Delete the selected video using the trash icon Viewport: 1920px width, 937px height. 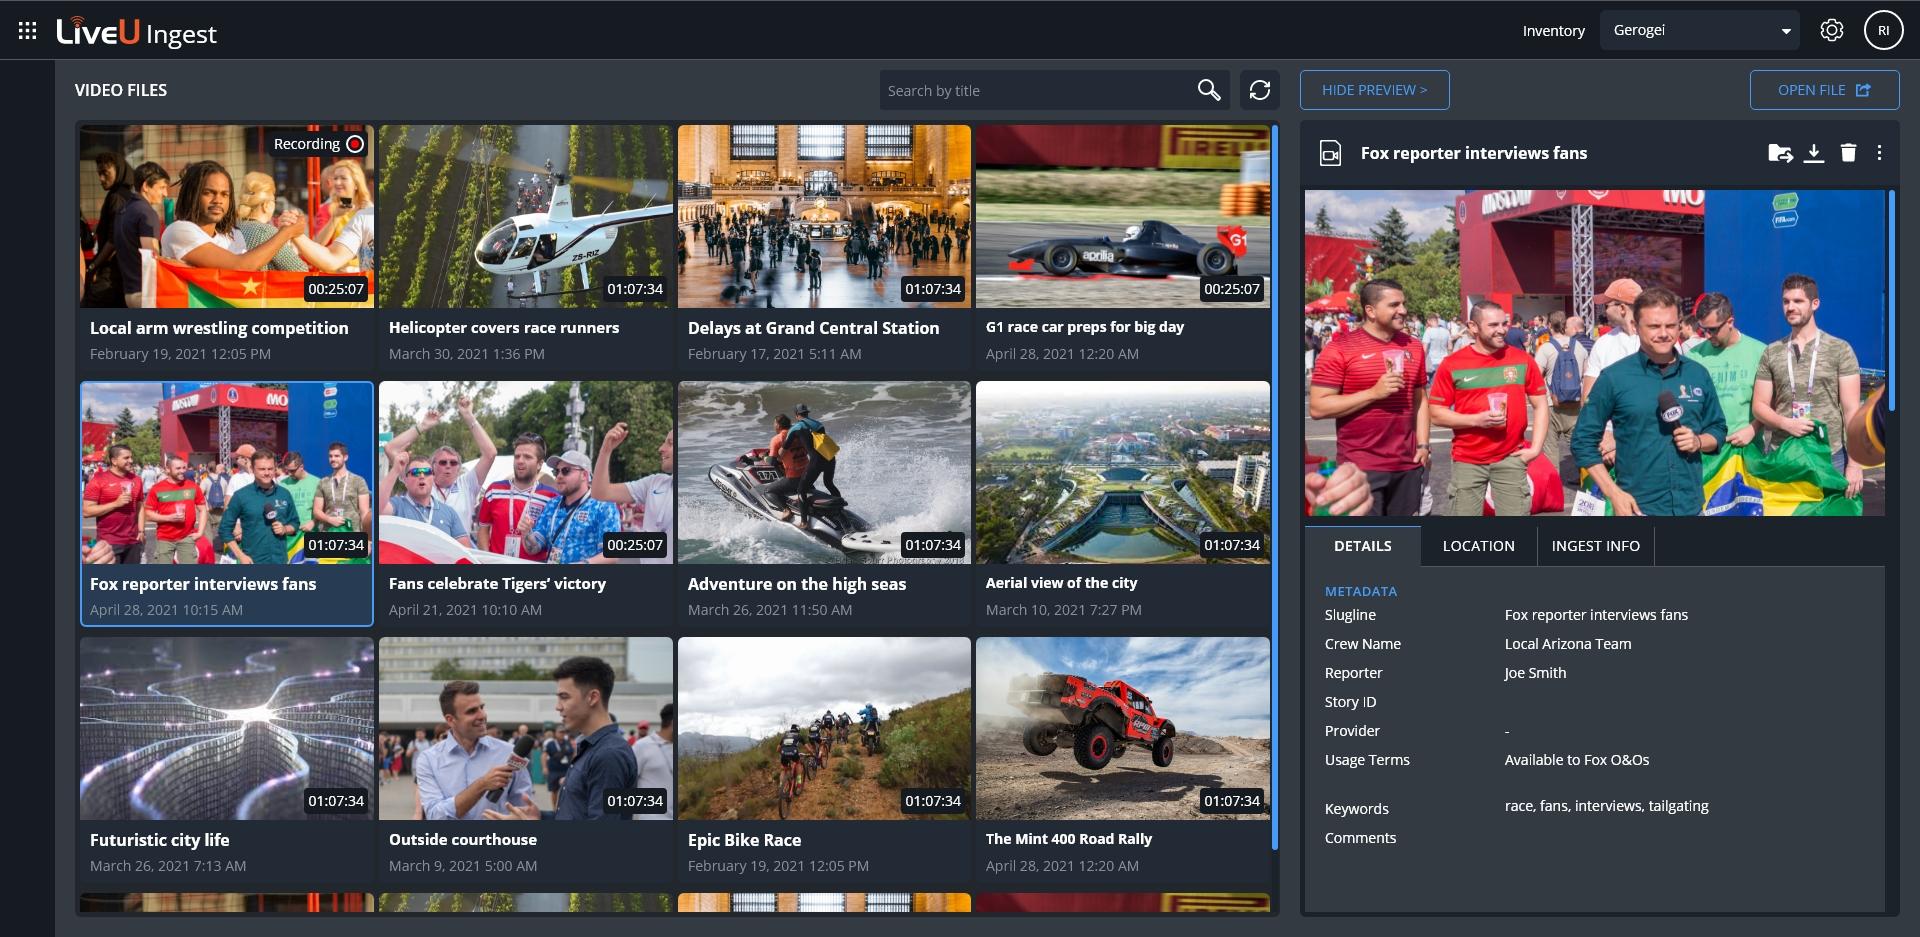(1849, 153)
